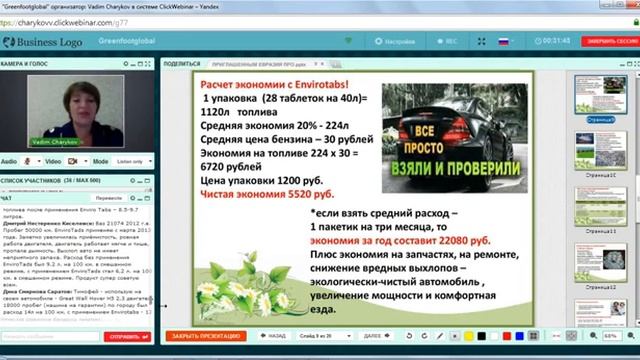Click the redo arrow in drawing toolbar
The image size is (640, 360).
pos(424,336)
